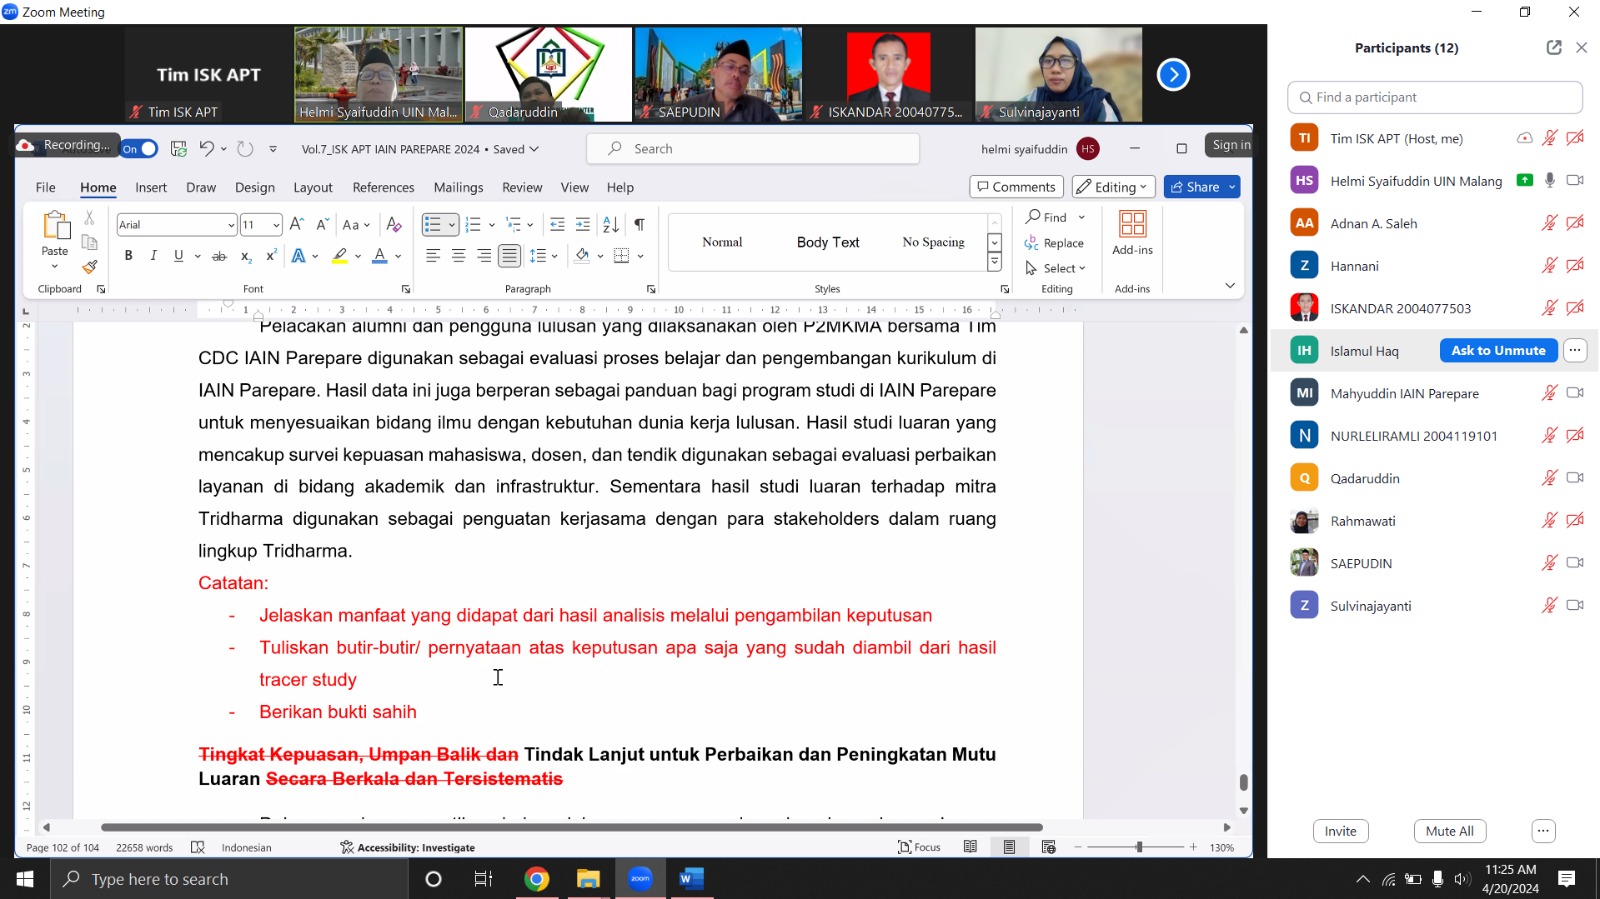Screen dimensions: 1600x899
Task: Click the zoom slider in Word status bar
Action: pos(1138,847)
